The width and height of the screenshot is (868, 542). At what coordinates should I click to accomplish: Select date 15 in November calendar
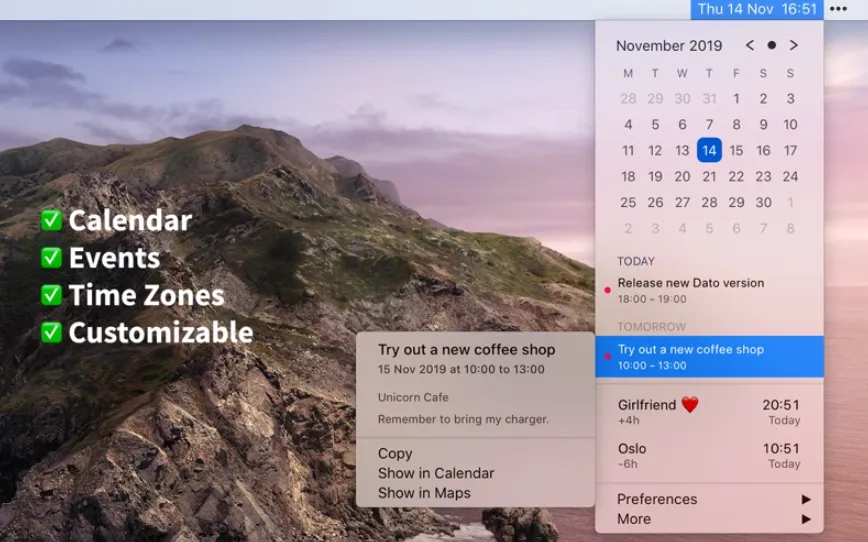736,151
